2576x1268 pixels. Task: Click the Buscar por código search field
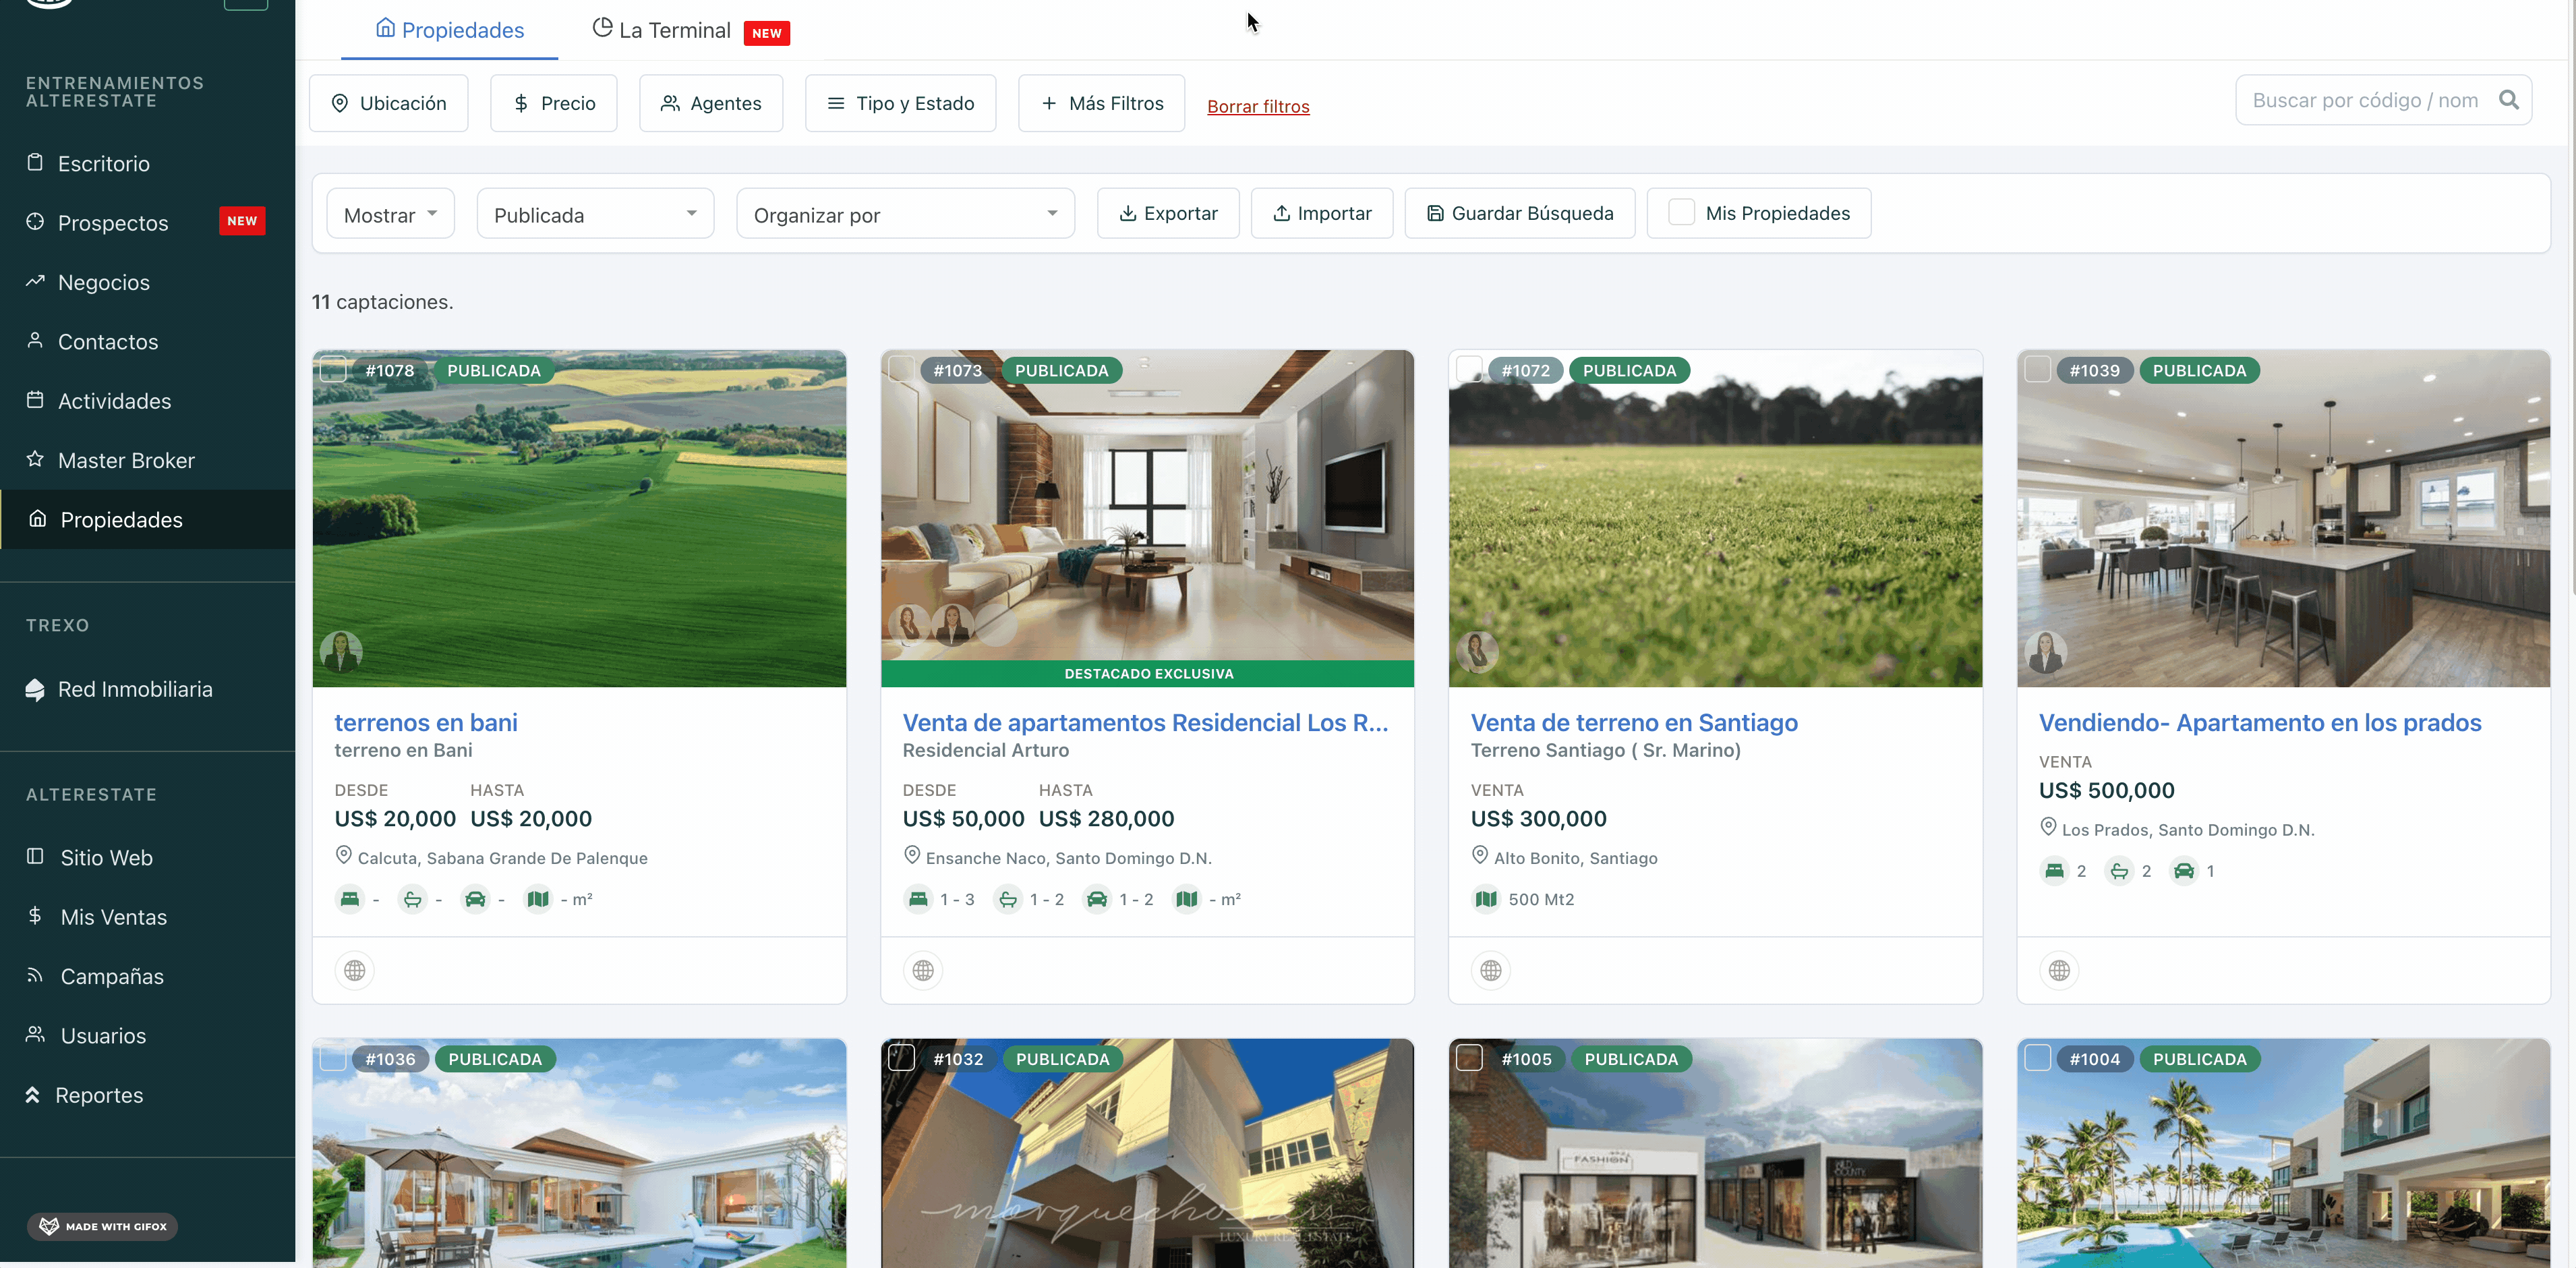pyautogui.click(x=2365, y=100)
